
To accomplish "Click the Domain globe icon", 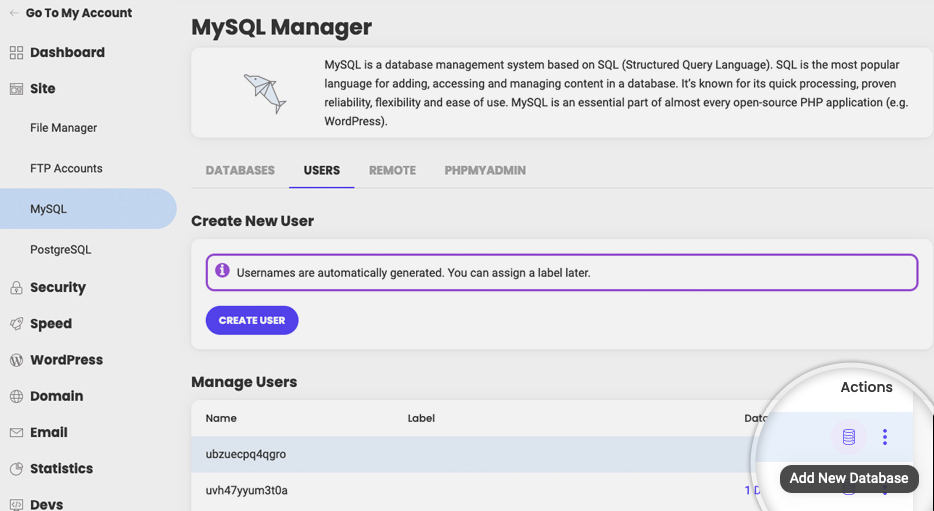I will [x=16, y=396].
